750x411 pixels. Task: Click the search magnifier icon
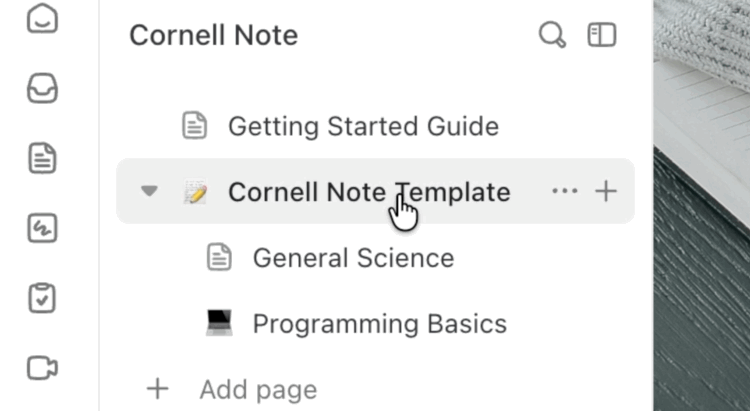[x=552, y=35]
